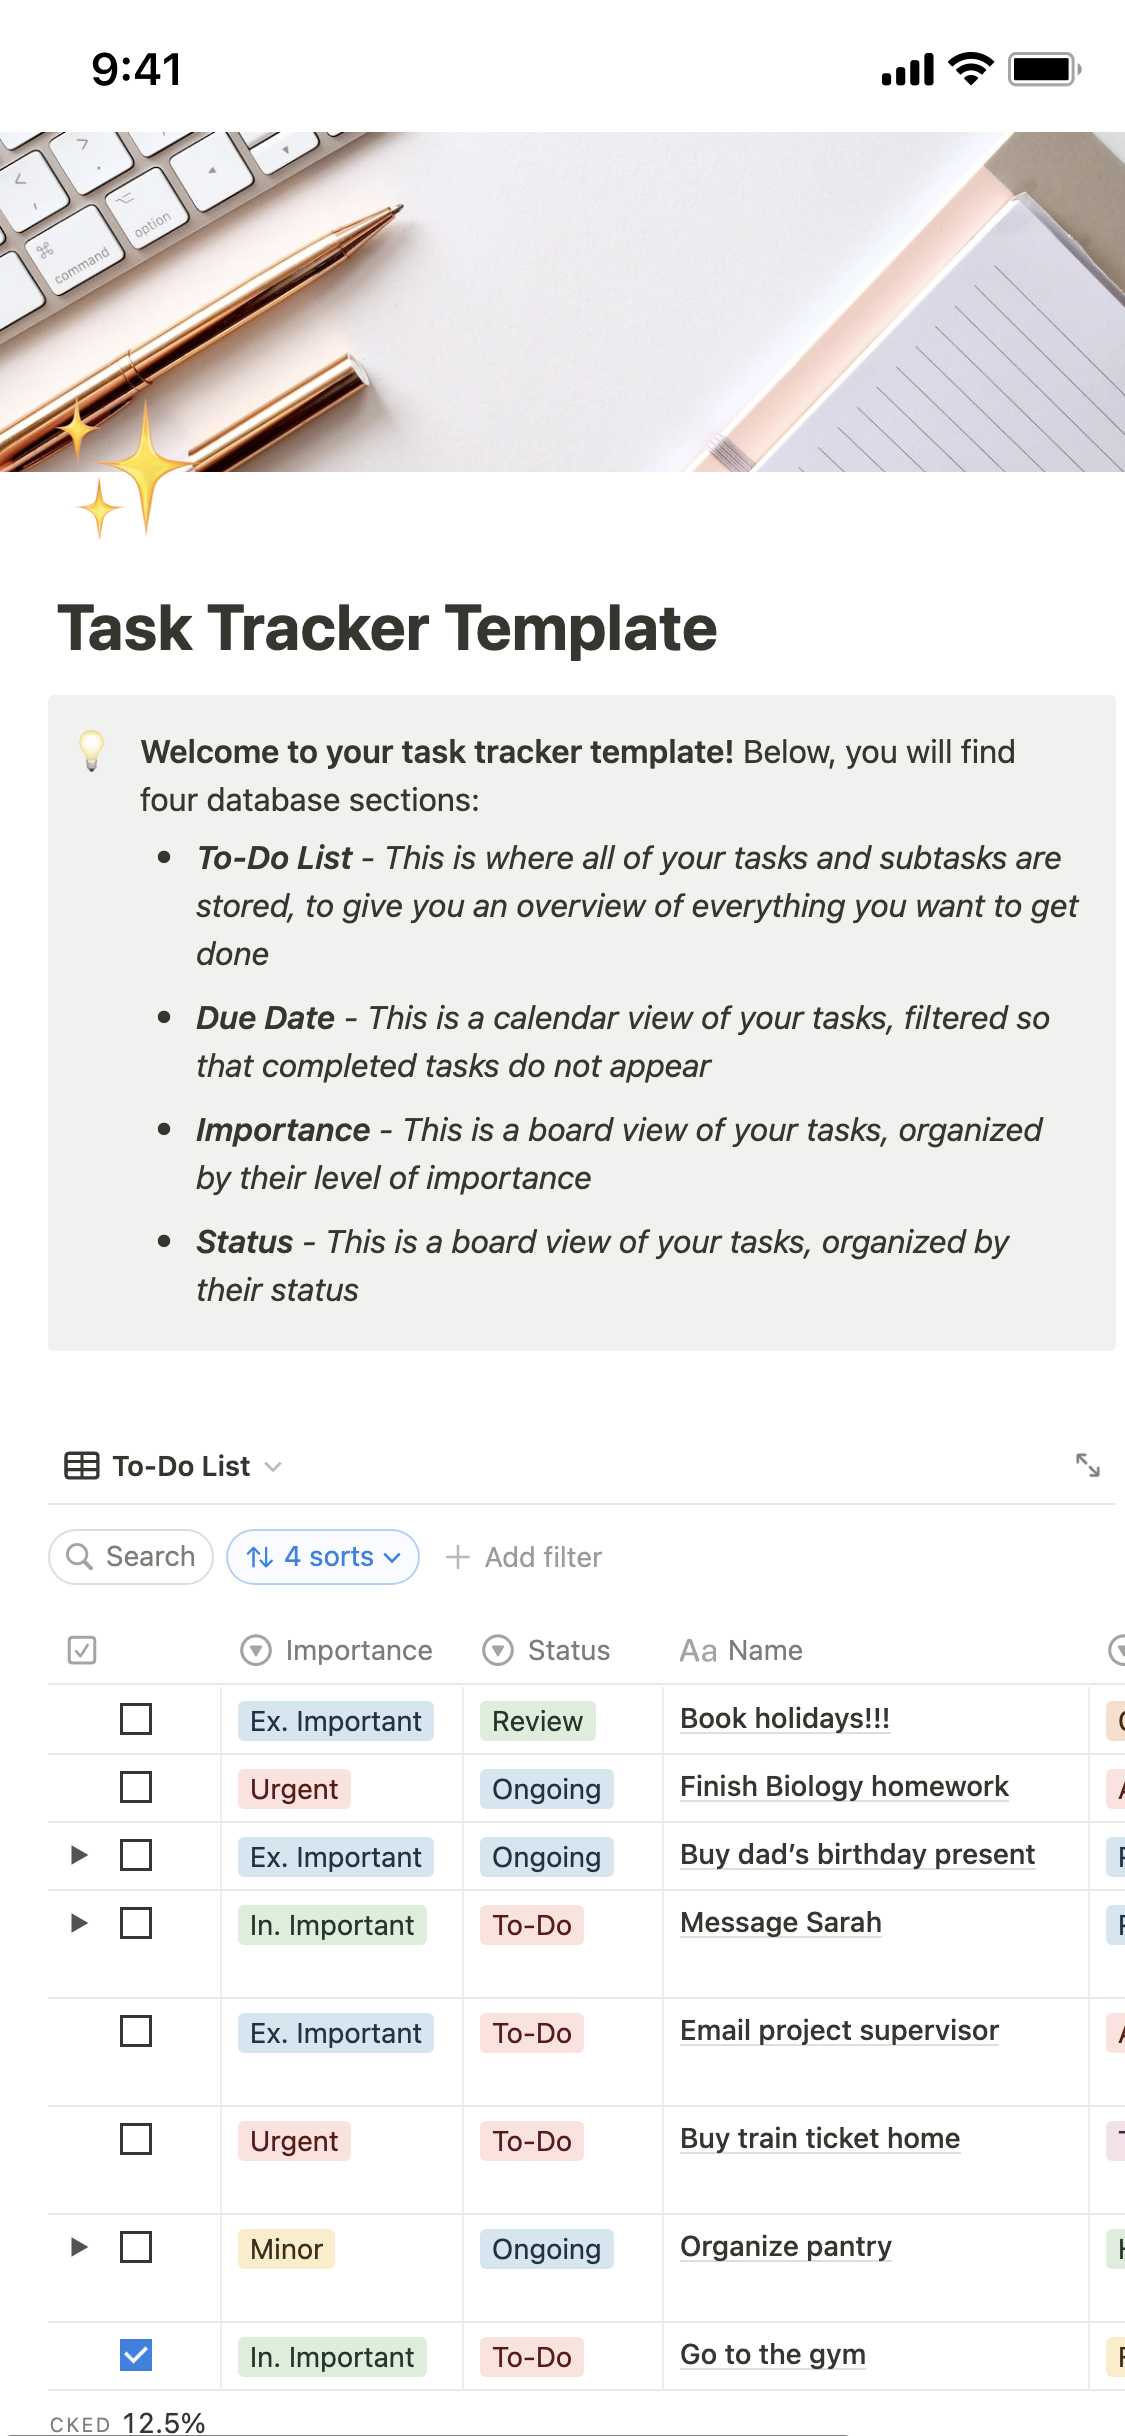Viewport: 1125px width, 2436px height.
Task: Open the Name column header menu
Action: coord(742,1650)
